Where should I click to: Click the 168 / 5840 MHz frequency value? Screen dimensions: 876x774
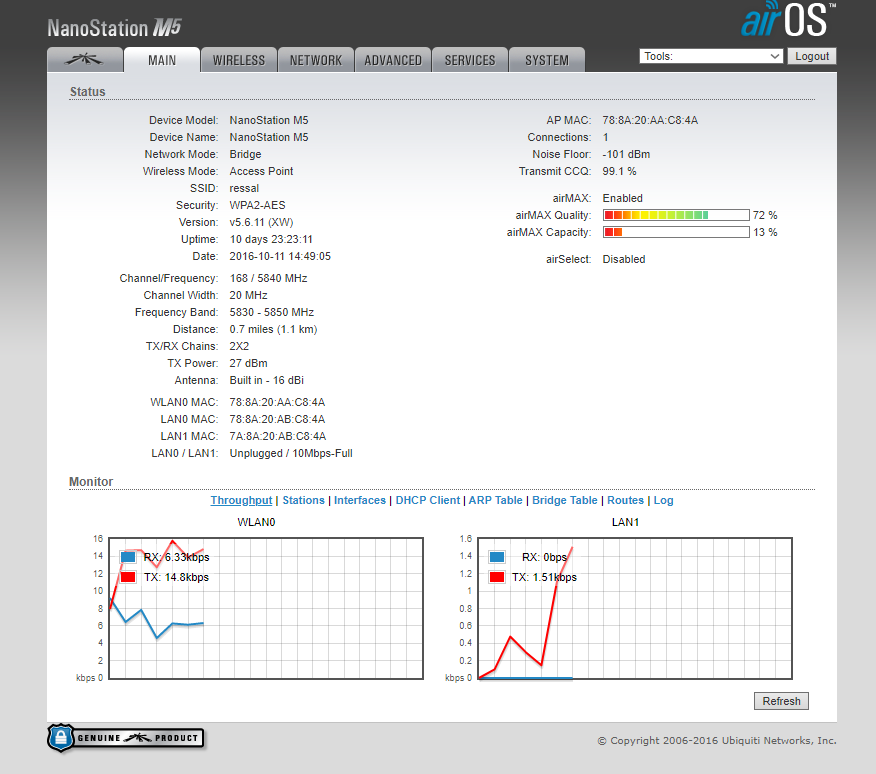pos(268,278)
